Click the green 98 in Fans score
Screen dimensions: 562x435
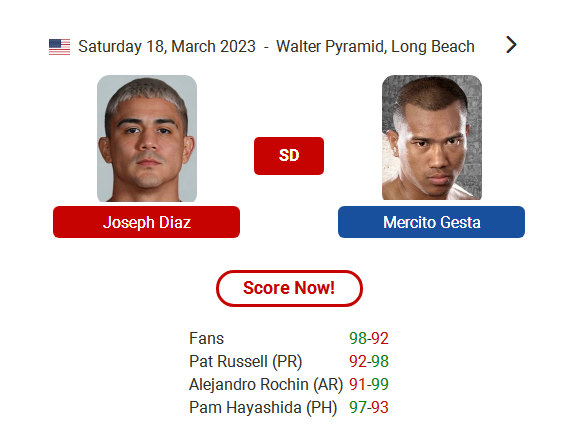(358, 338)
